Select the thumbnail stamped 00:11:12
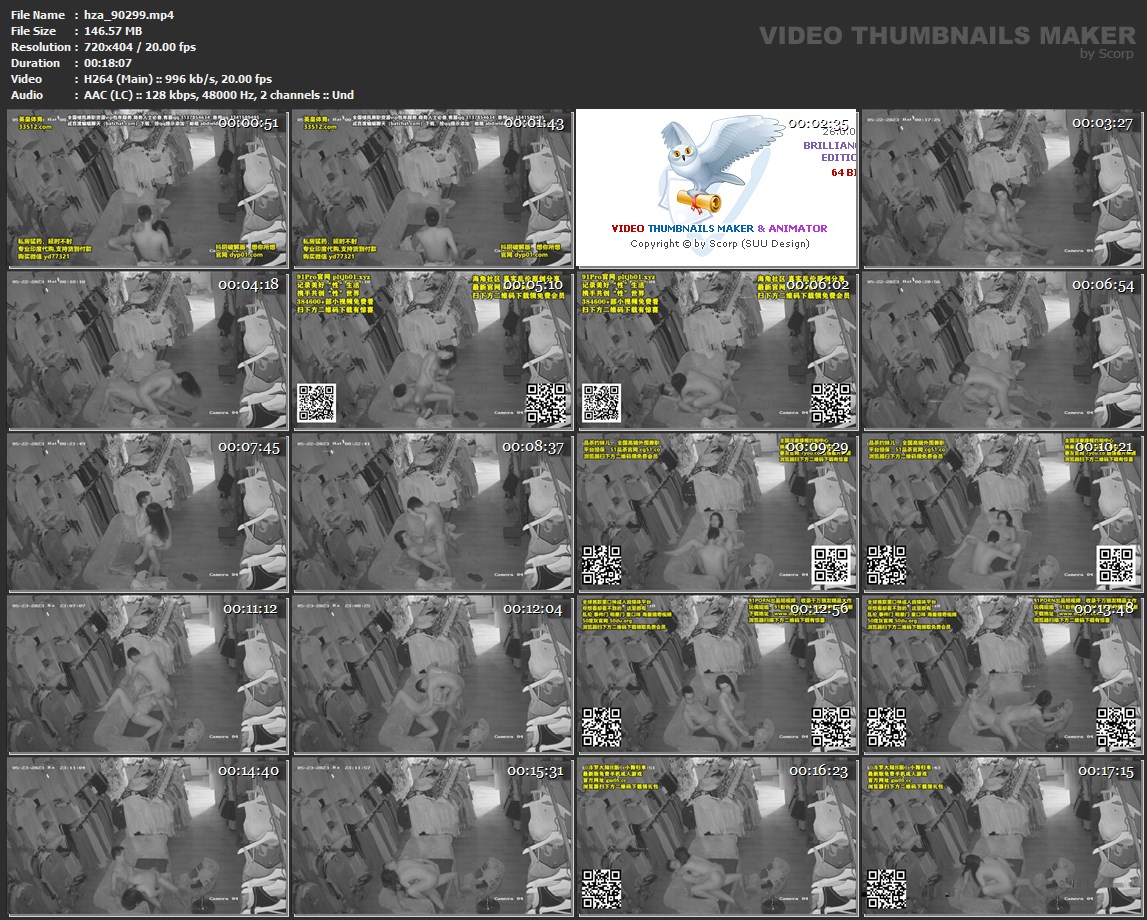Image resolution: width=1147 pixels, height=920 pixels. pos(148,674)
